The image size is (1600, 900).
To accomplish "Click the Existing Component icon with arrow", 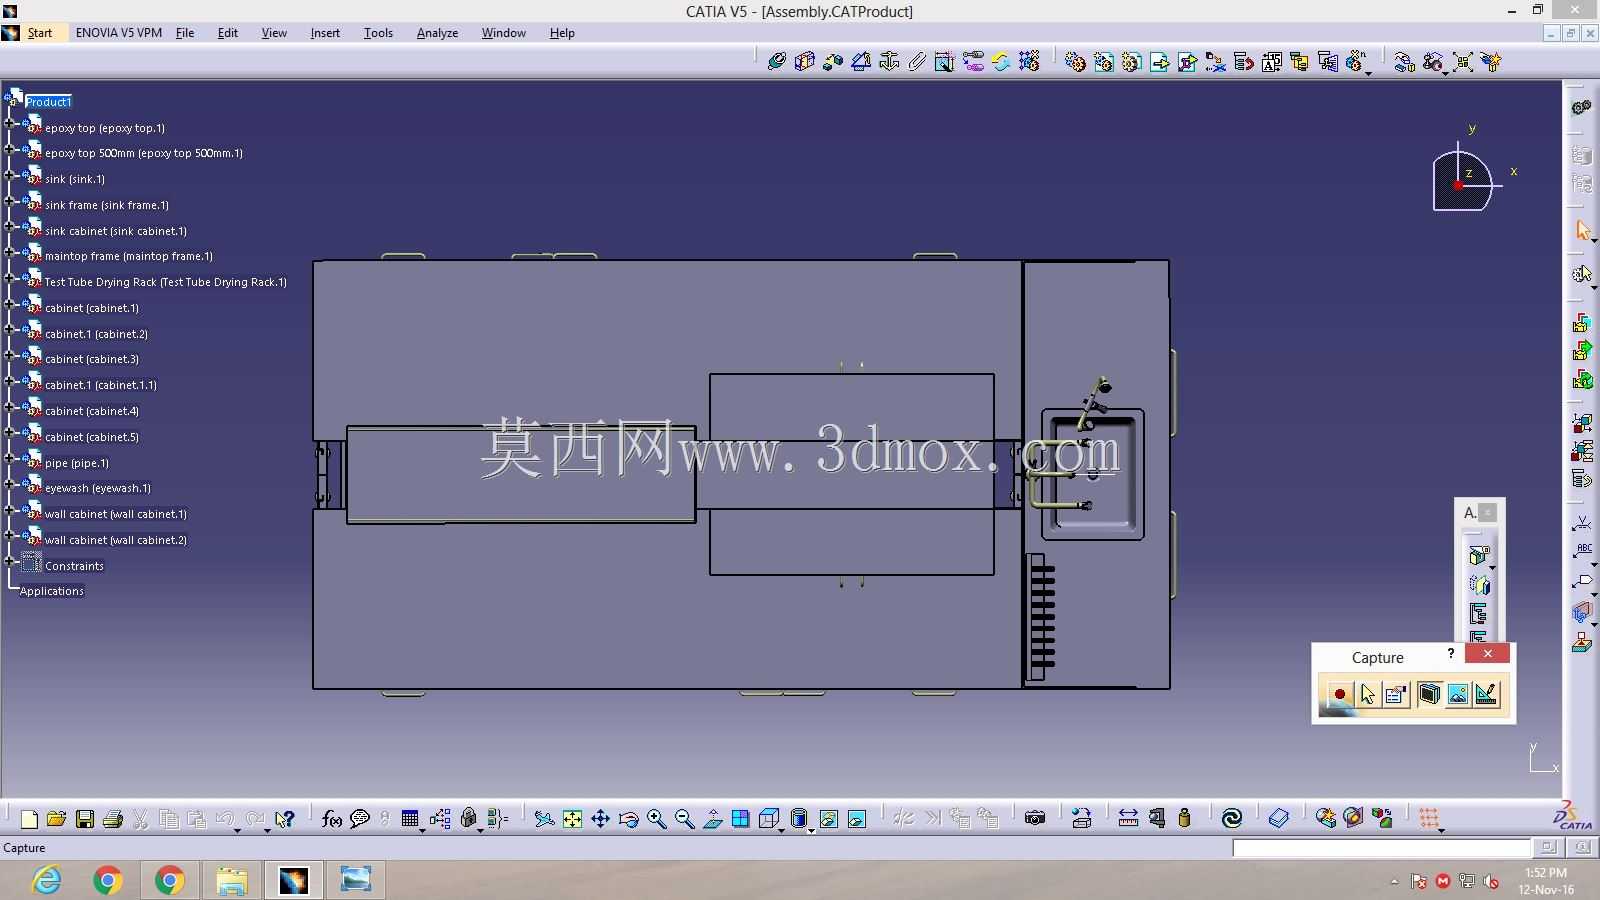I will (x=1160, y=62).
